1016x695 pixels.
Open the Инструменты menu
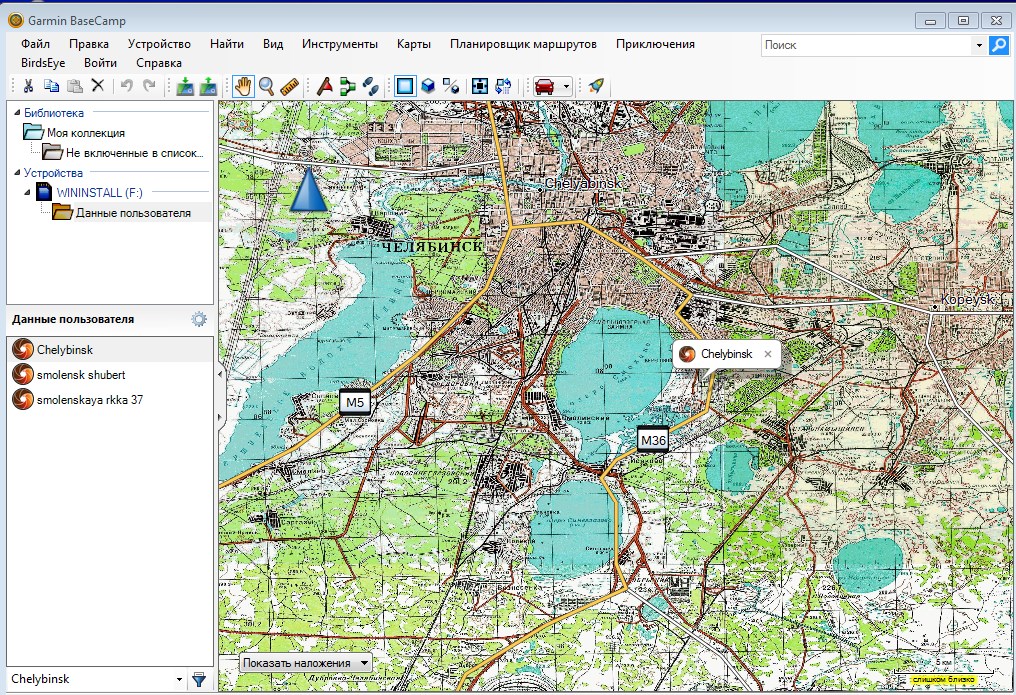pyautogui.click(x=339, y=44)
